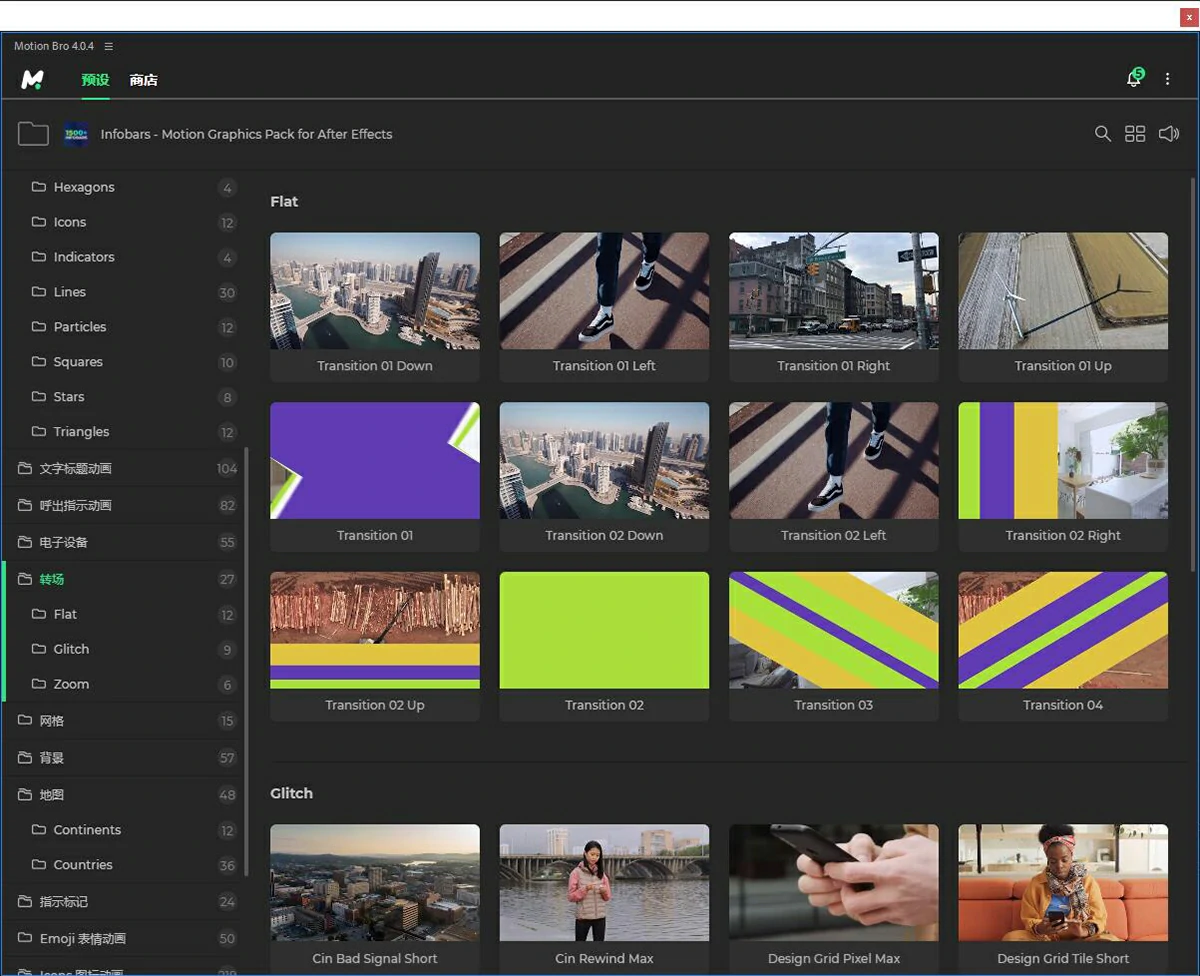Click the Flat section heading
Image resolution: width=1200 pixels, height=976 pixels.
(x=284, y=201)
